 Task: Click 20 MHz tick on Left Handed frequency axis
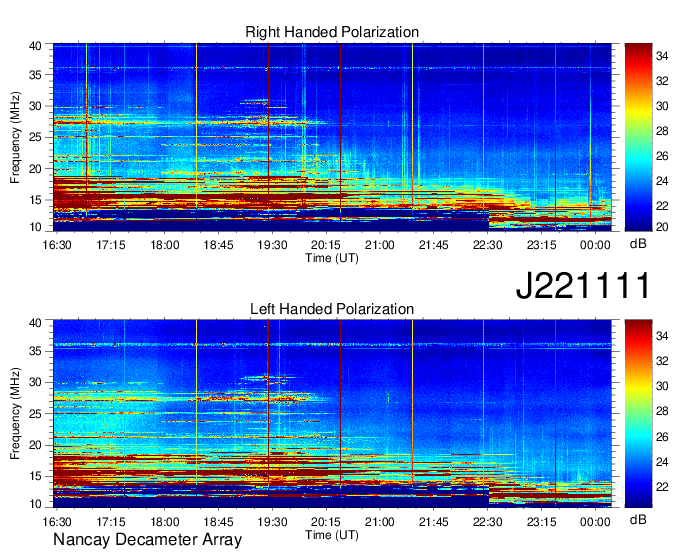[x=35, y=445]
